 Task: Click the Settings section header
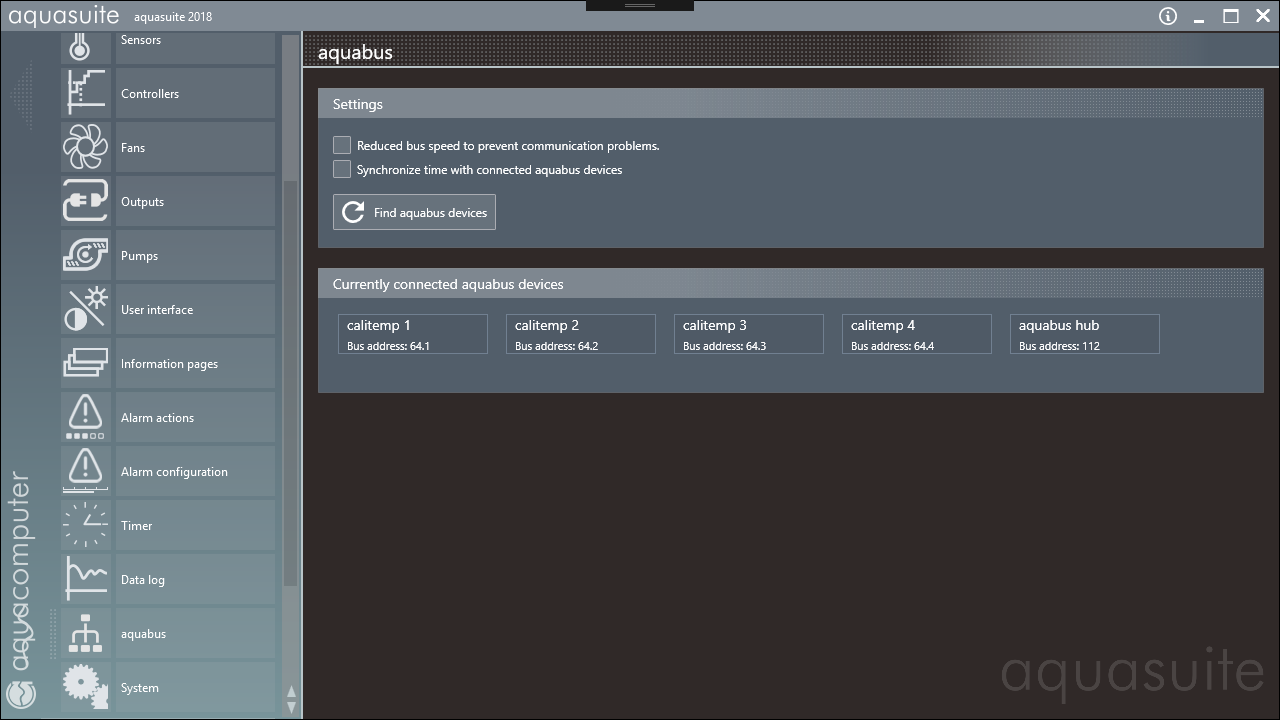click(x=791, y=104)
